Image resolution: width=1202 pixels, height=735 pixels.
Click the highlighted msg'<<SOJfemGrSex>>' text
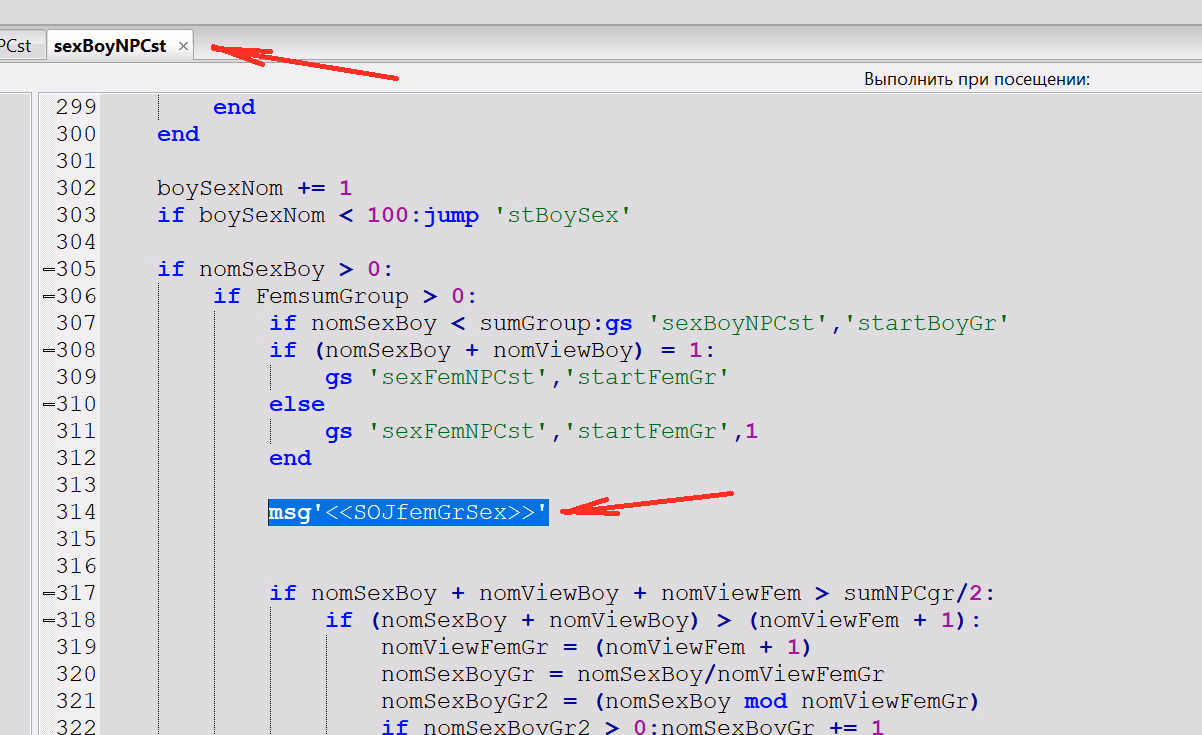tap(408, 512)
